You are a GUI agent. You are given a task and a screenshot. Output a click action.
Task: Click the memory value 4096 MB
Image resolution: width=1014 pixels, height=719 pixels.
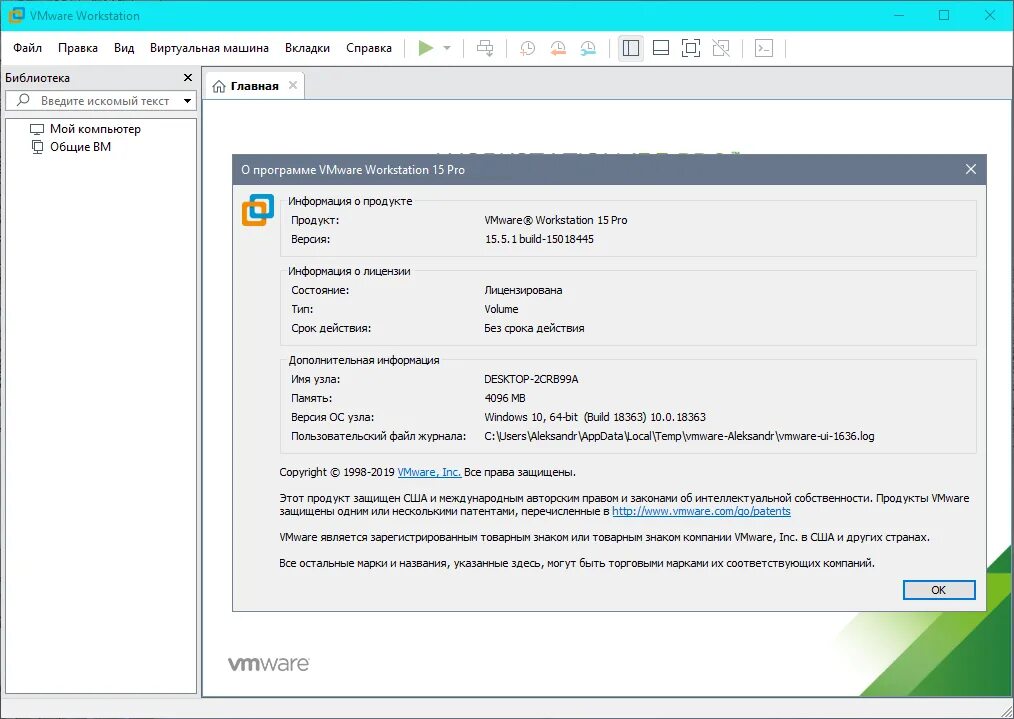point(504,398)
